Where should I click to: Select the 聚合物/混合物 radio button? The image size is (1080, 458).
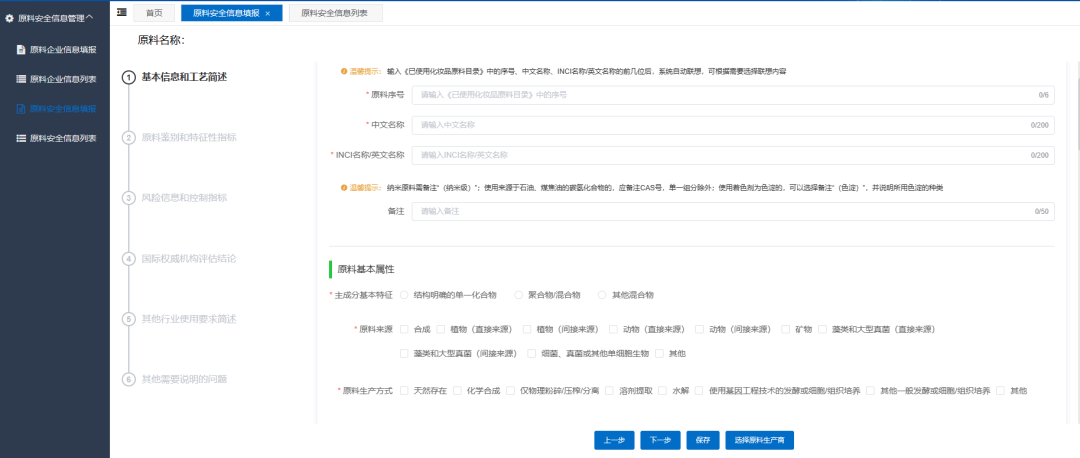[x=518, y=295]
